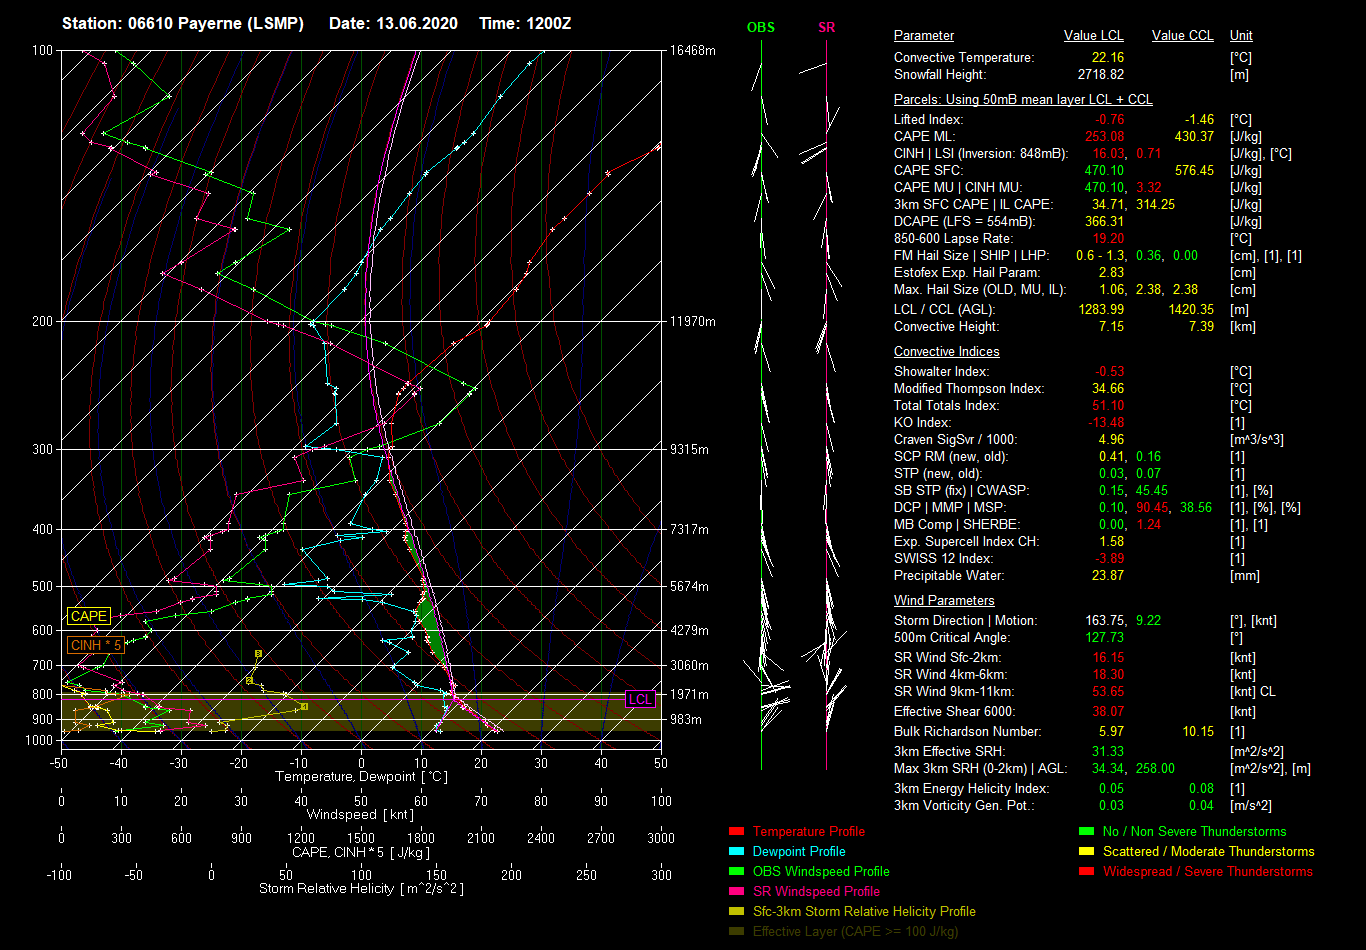Select the Value LCL column header
Viewport: 1366px width, 950px height.
pyautogui.click(x=1094, y=36)
